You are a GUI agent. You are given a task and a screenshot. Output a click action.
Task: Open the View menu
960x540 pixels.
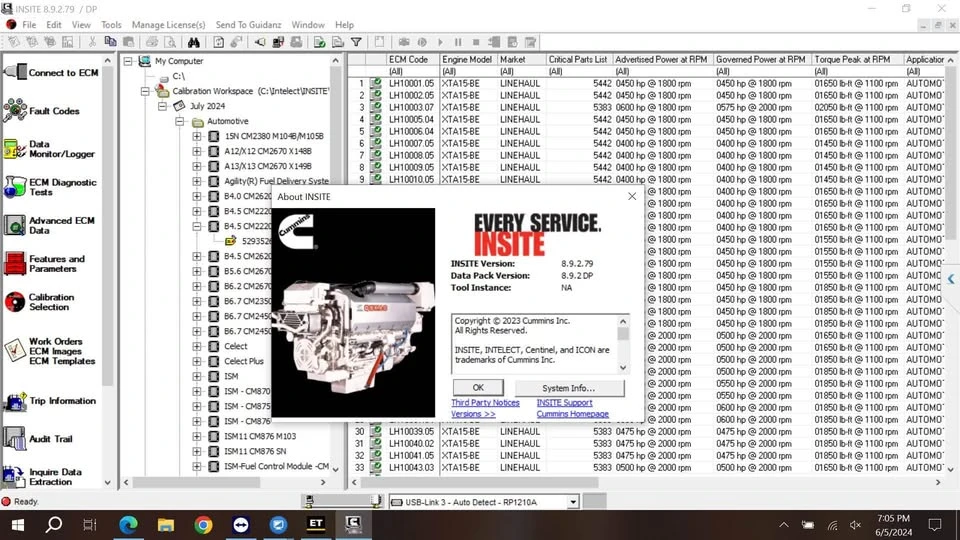pos(81,25)
